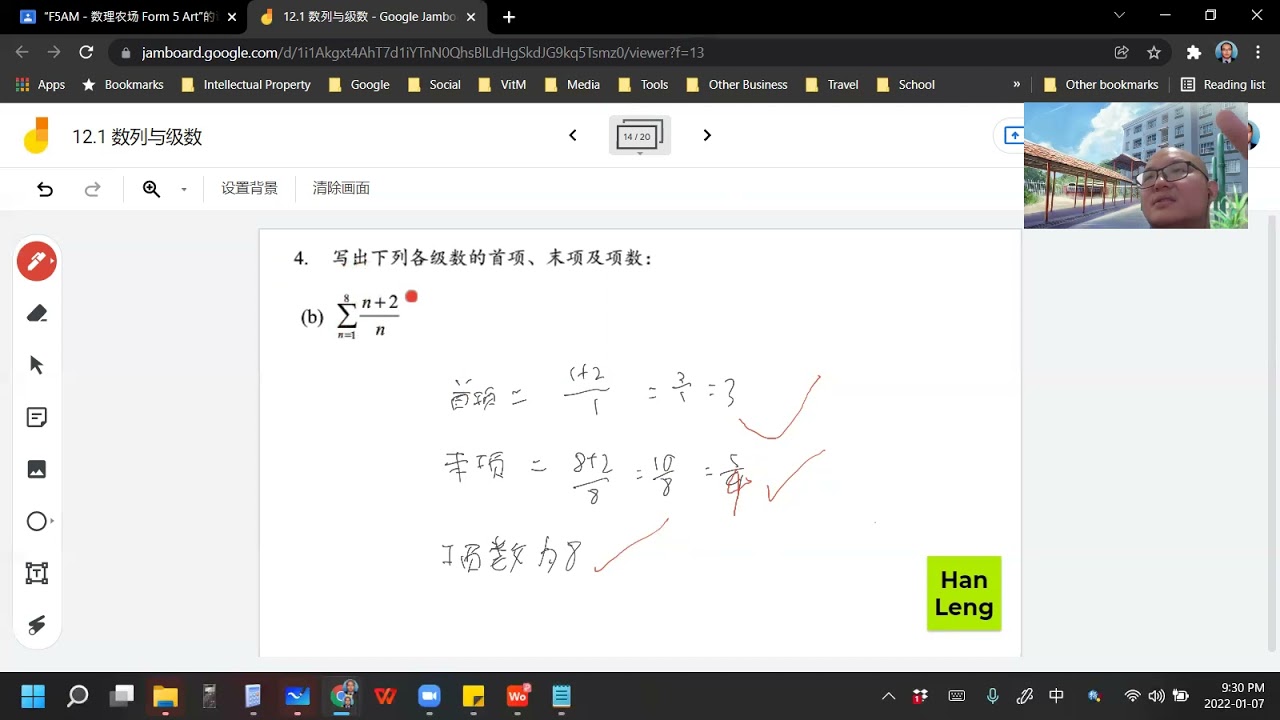Viewport: 1280px width, 720px height.
Task: Open Task View on the taskbar
Action: point(121,696)
